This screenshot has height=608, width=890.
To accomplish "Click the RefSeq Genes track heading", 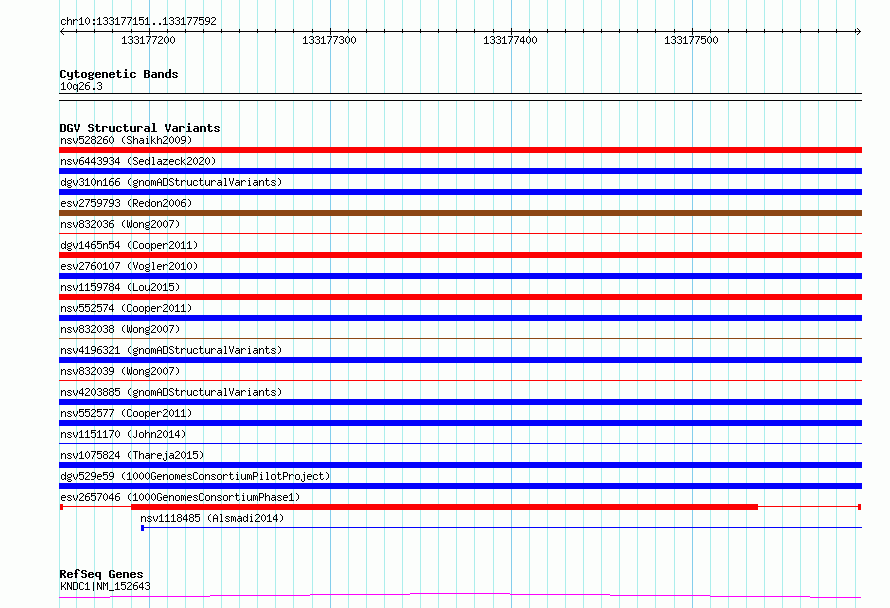I will click(101, 574).
